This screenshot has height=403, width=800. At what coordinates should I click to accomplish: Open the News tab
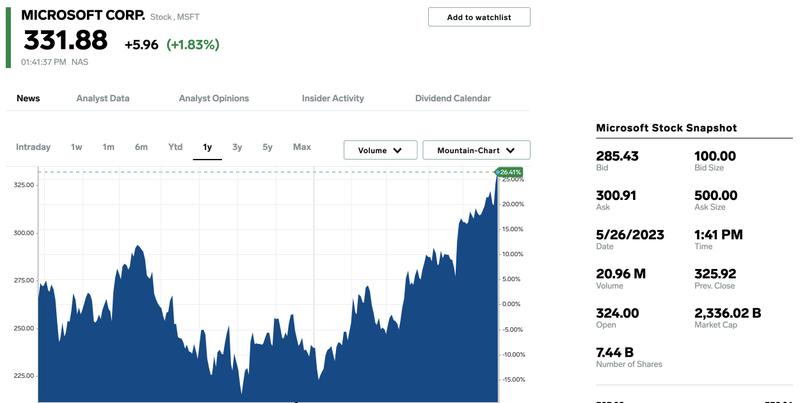[28, 98]
